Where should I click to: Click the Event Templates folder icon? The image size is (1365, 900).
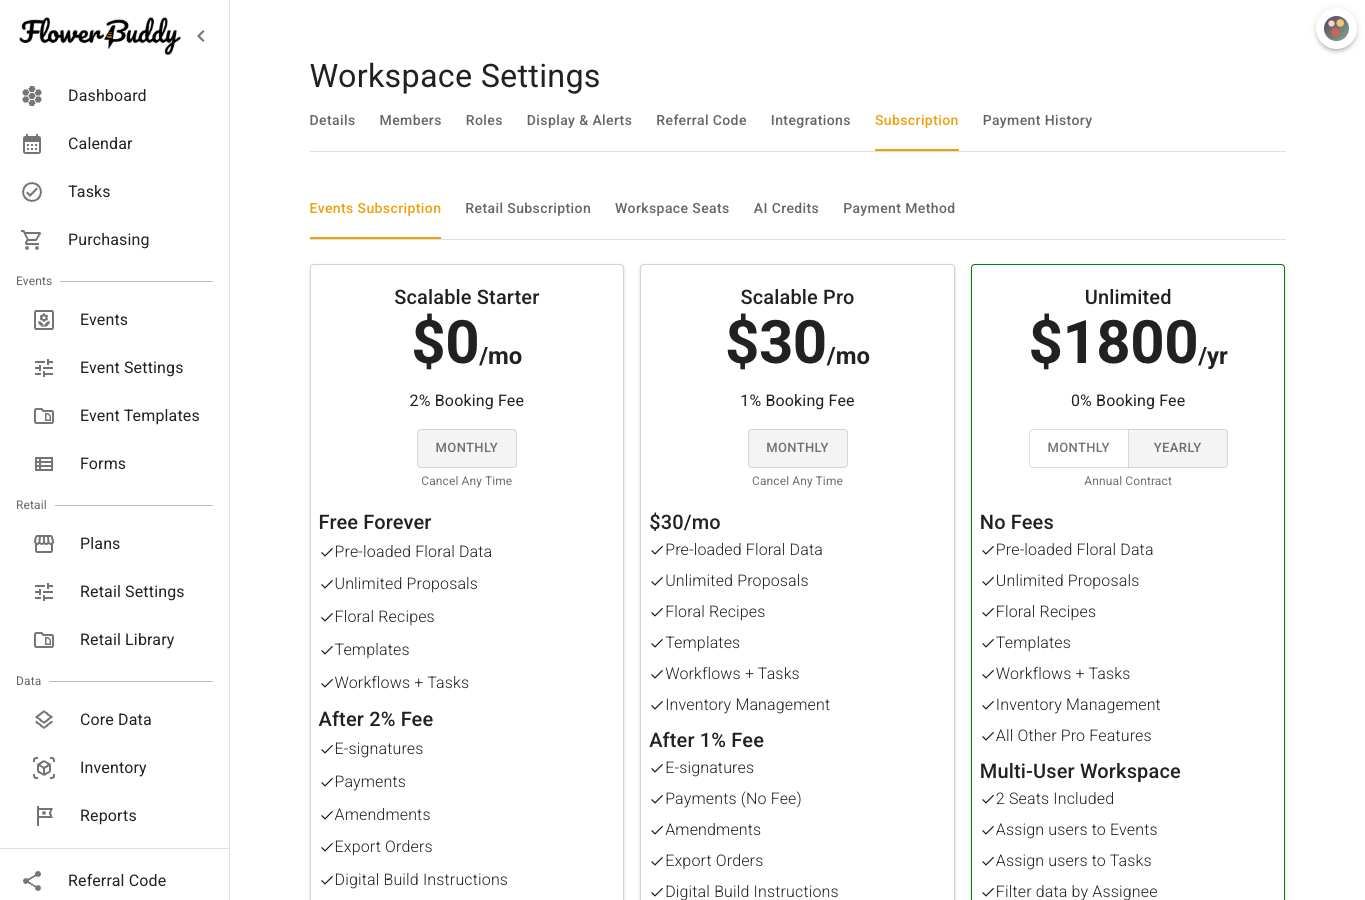[x=44, y=416]
